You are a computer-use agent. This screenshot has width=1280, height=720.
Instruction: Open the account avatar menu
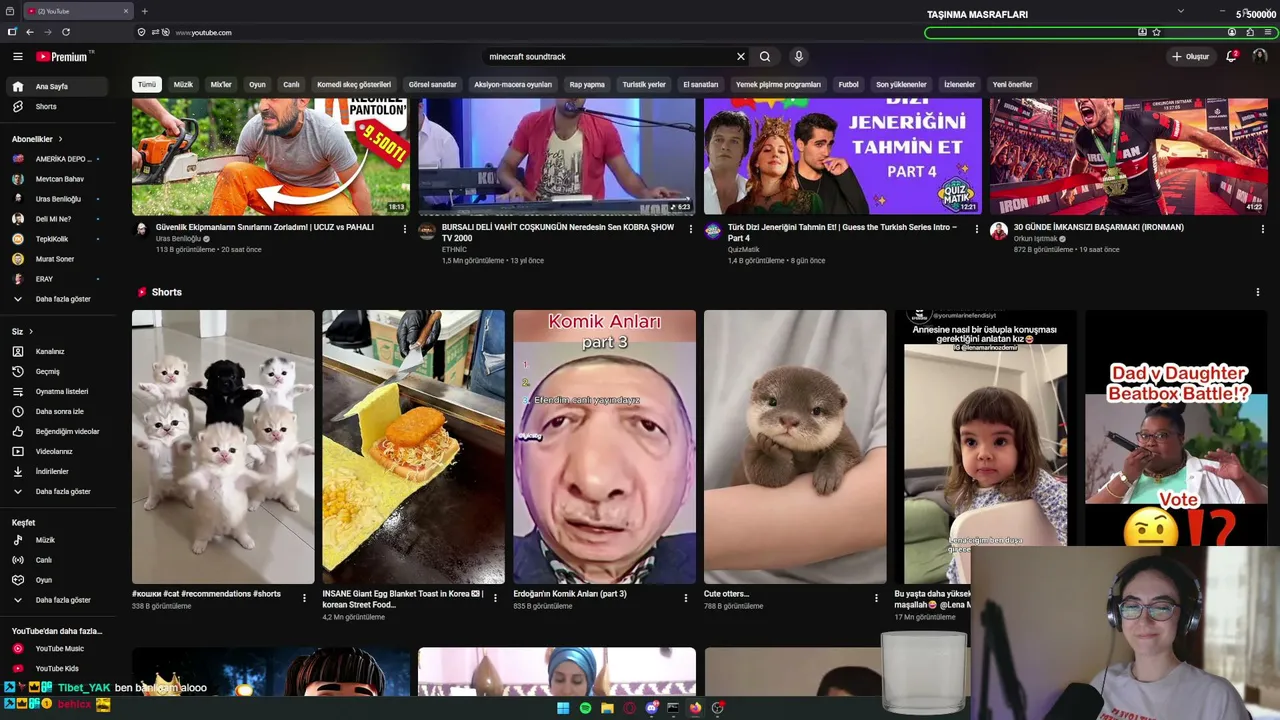coord(1259,57)
